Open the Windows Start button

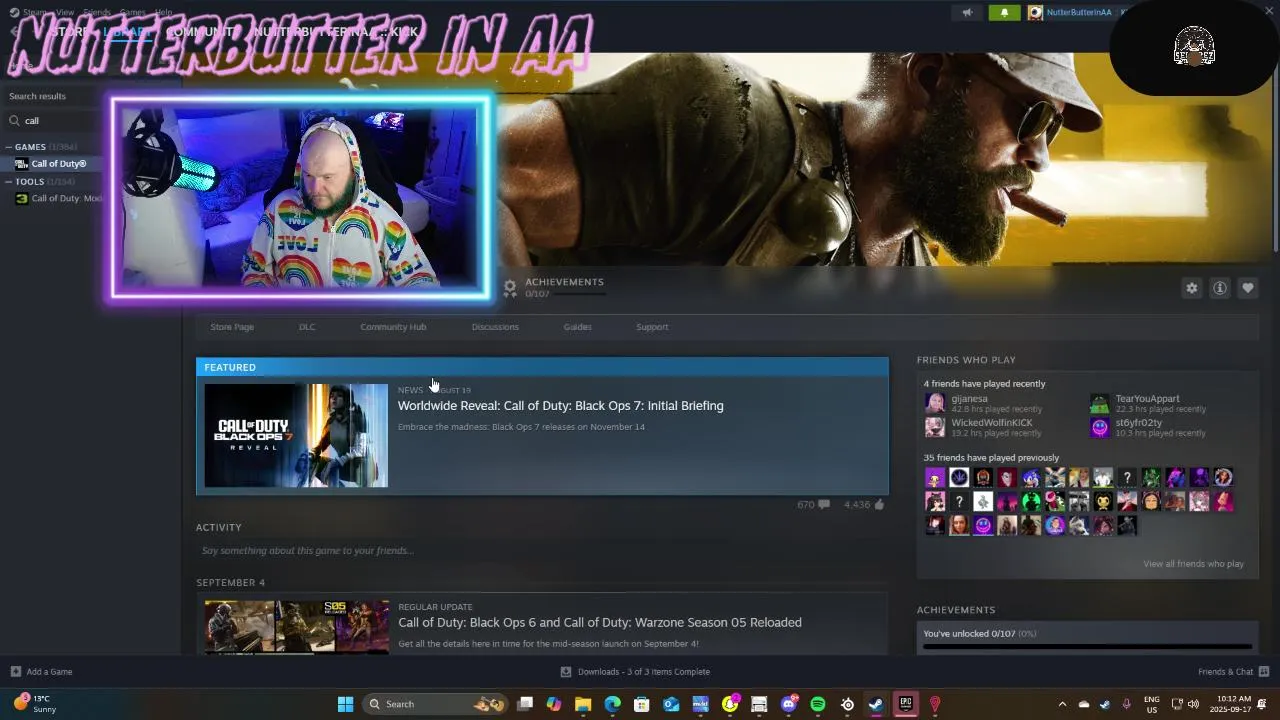pyautogui.click(x=345, y=704)
